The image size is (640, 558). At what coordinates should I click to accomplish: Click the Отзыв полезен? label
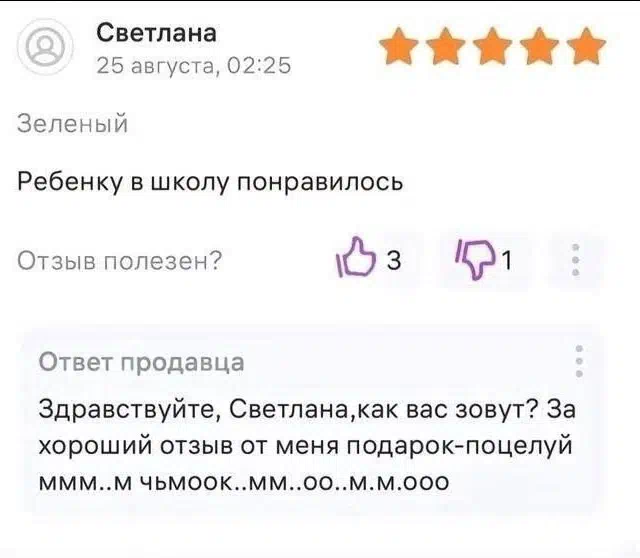pos(120,260)
